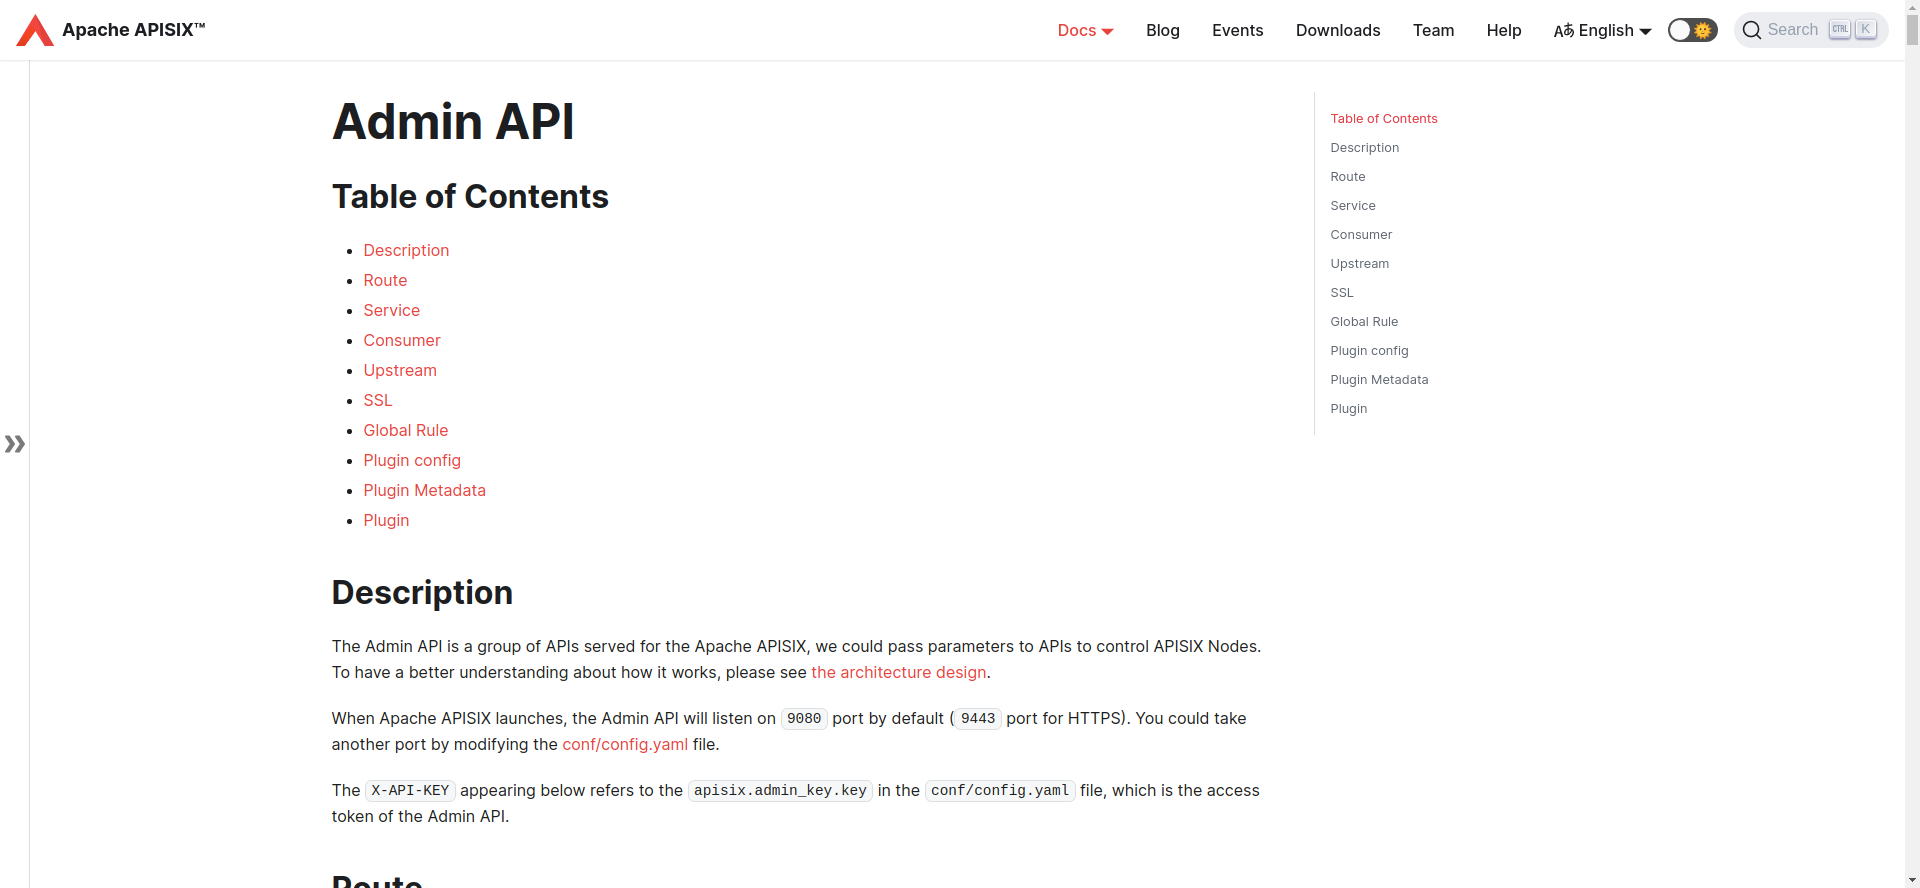Jump to Plugin Metadata in the page list
1920x888 pixels.
[x=424, y=490]
